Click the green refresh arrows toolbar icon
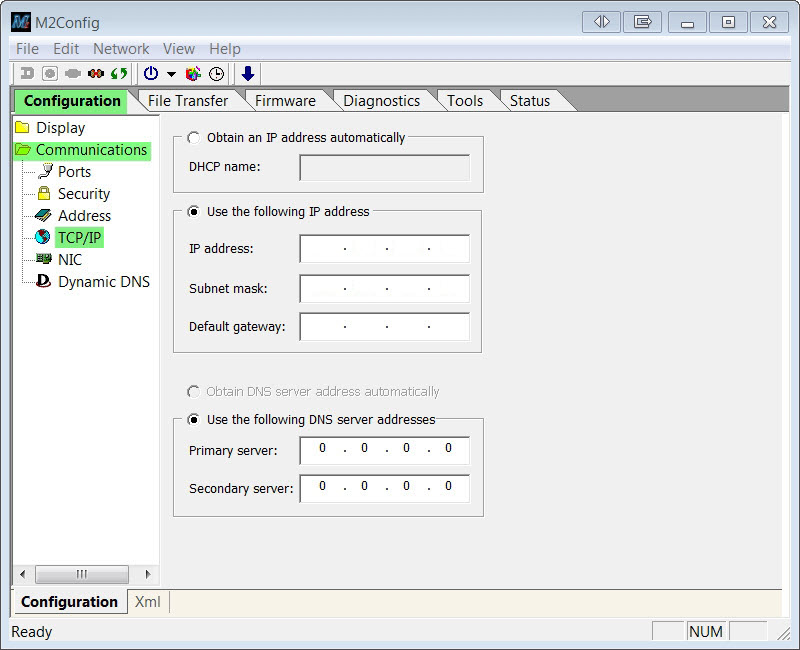Viewport: 800px width, 650px height. pos(119,74)
